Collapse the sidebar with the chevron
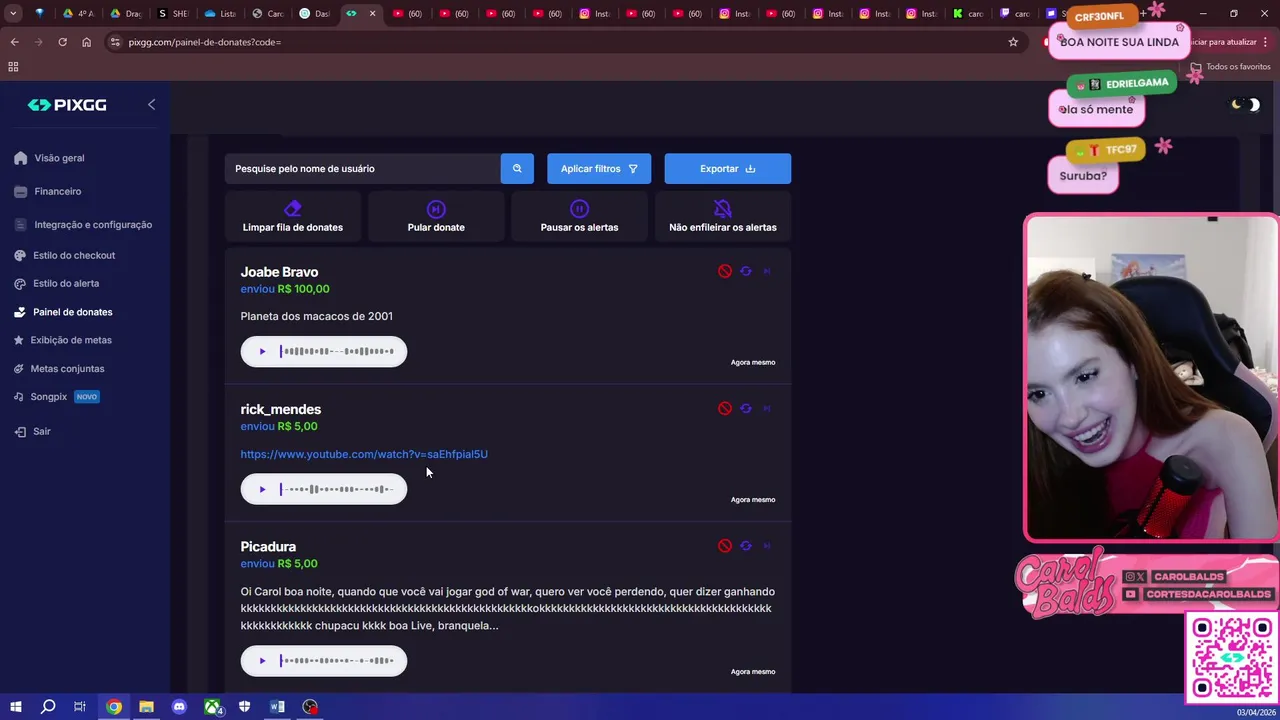1280x720 pixels. 151,104
